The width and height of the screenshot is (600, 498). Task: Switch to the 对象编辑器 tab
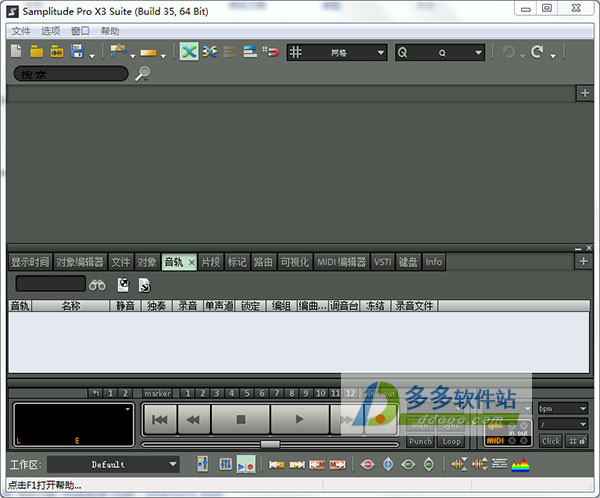(x=80, y=262)
